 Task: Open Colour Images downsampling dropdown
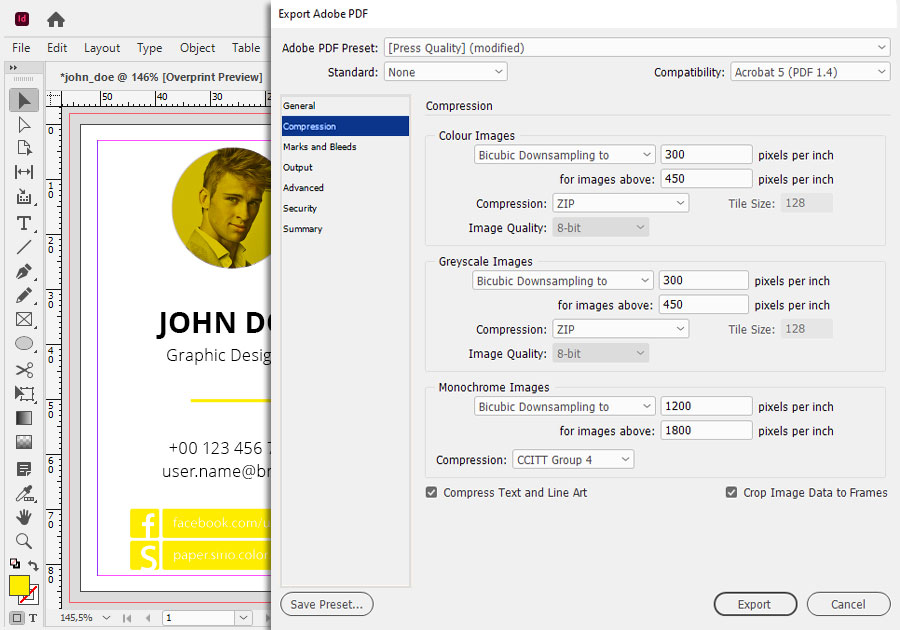click(x=564, y=155)
